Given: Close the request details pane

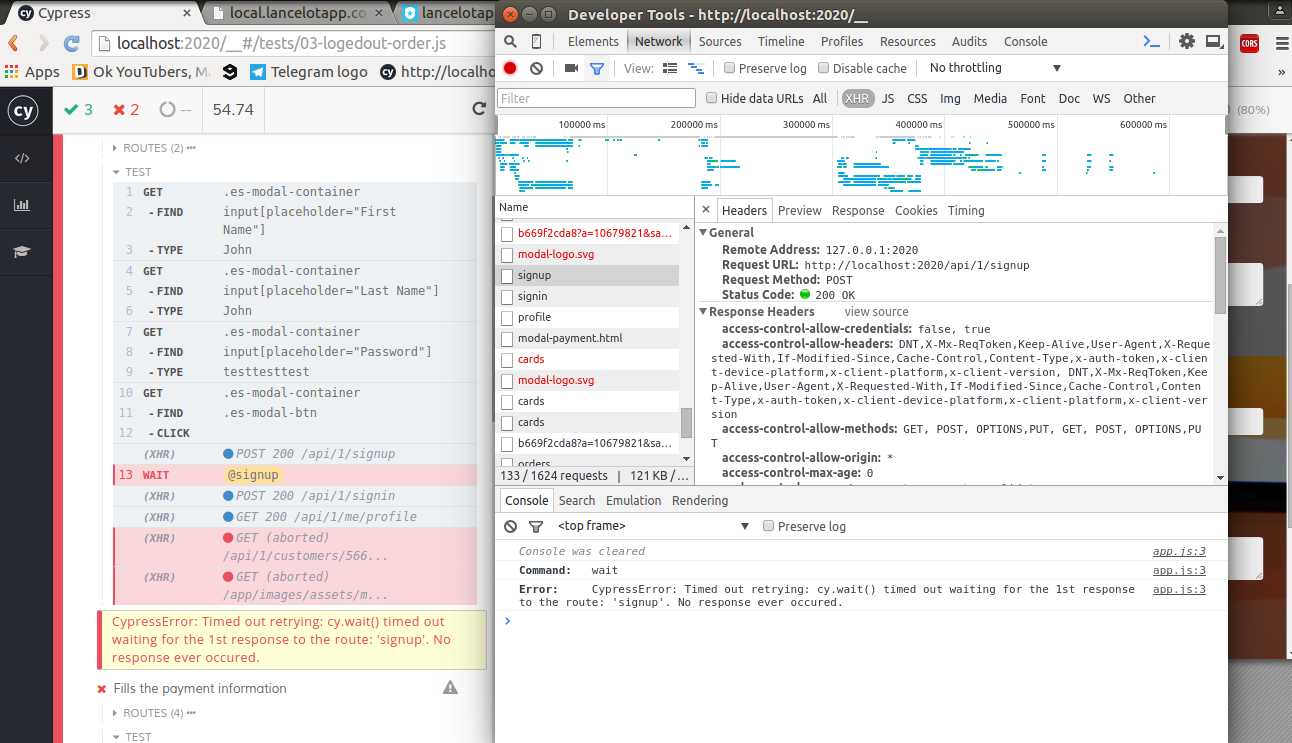Looking at the screenshot, I should pos(706,210).
